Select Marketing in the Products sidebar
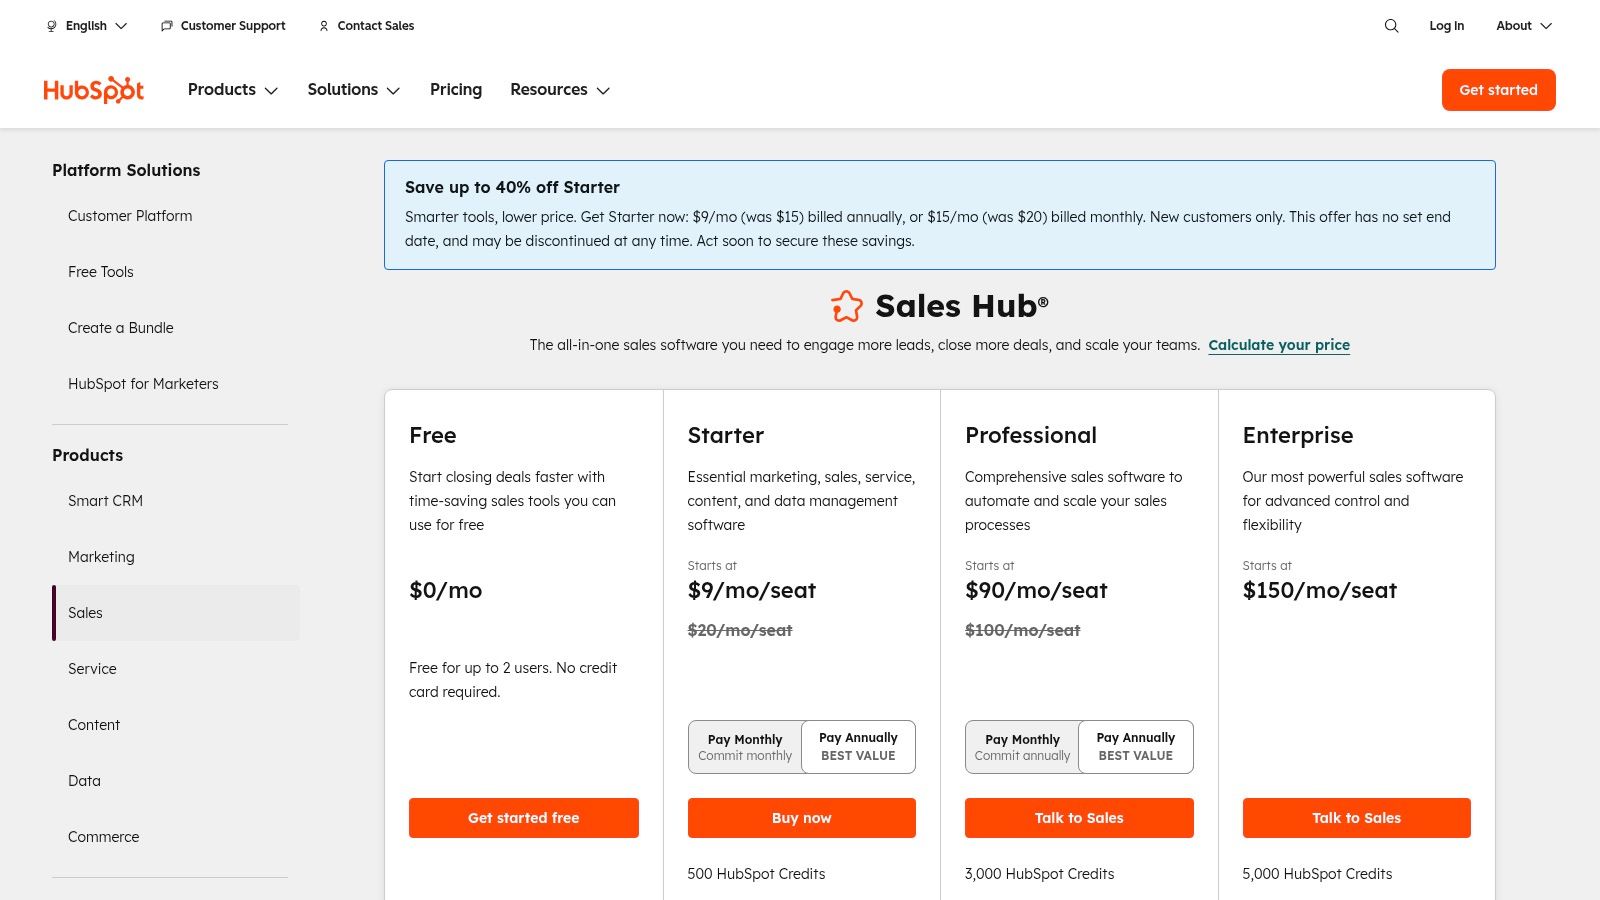The width and height of the screenshot is (1600, 900). (101, 557)
